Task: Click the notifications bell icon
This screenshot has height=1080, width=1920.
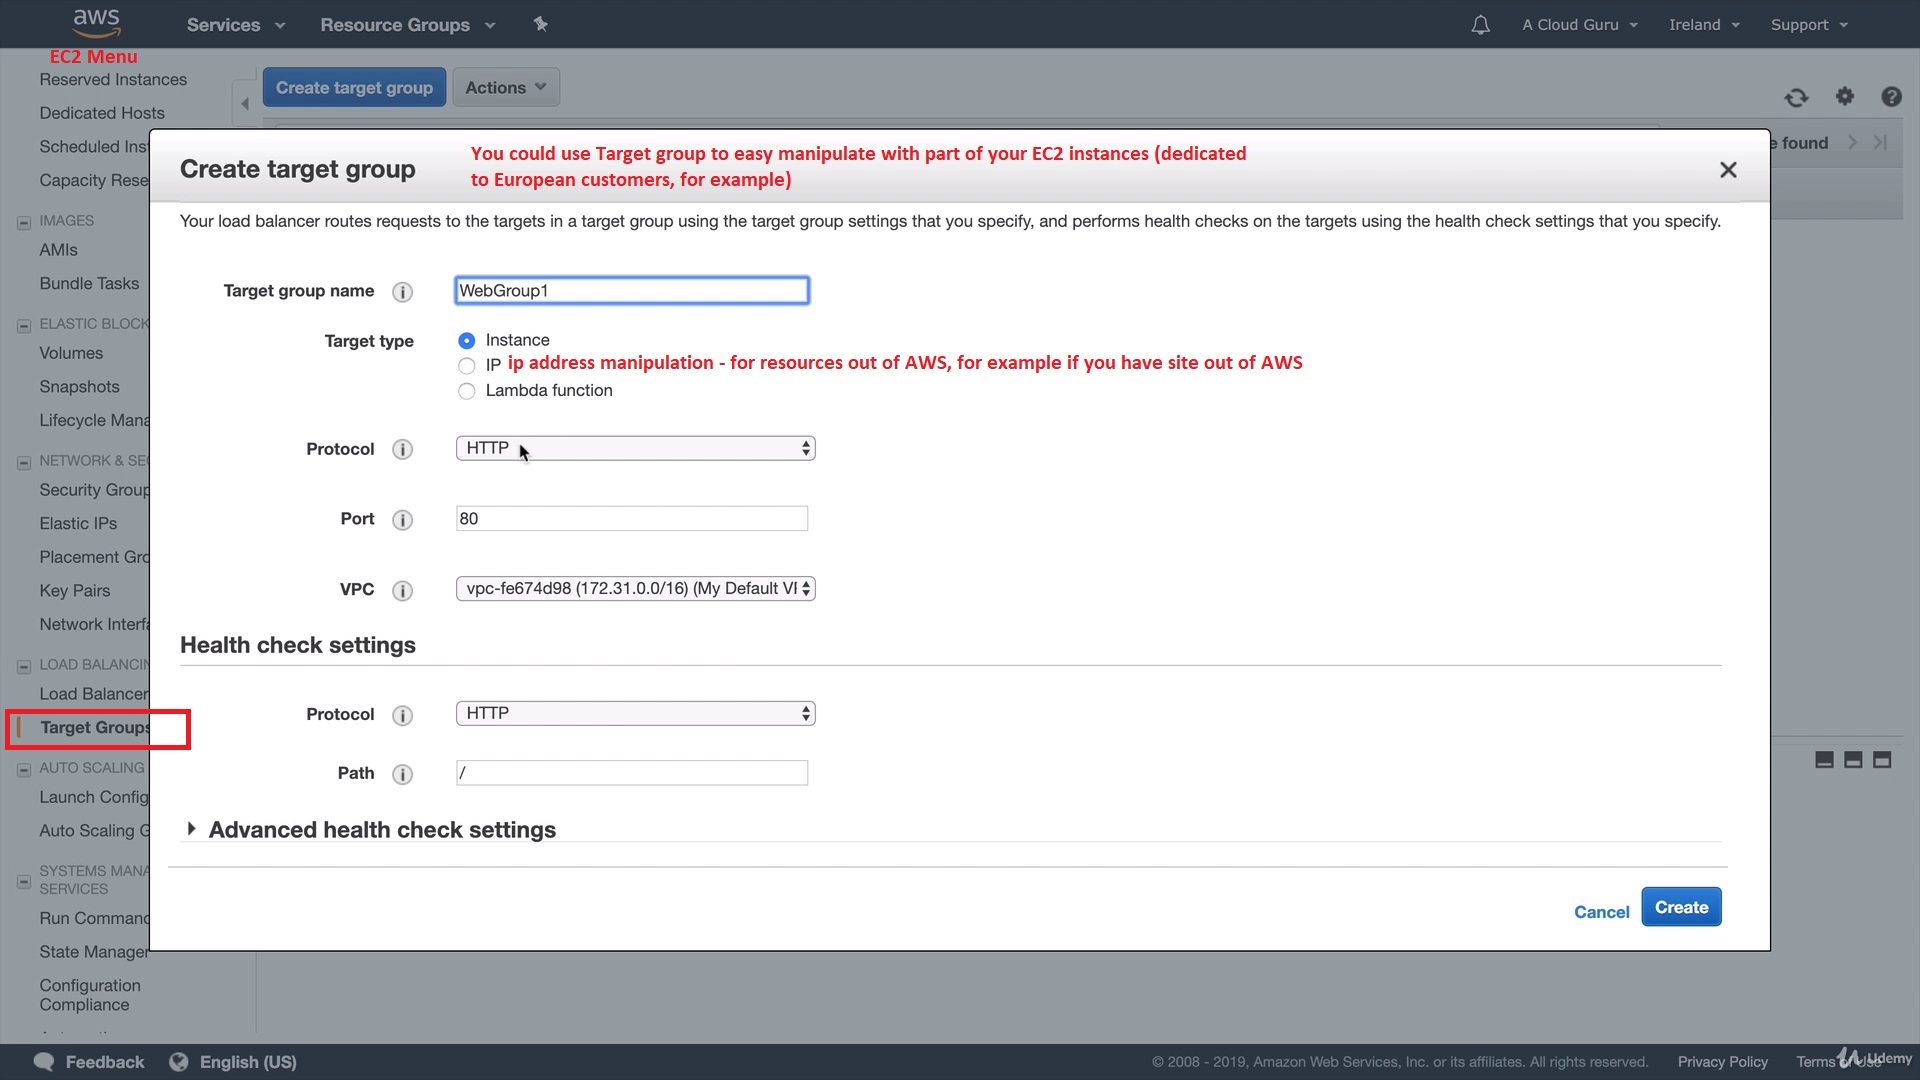Action: pos(1480,25)
